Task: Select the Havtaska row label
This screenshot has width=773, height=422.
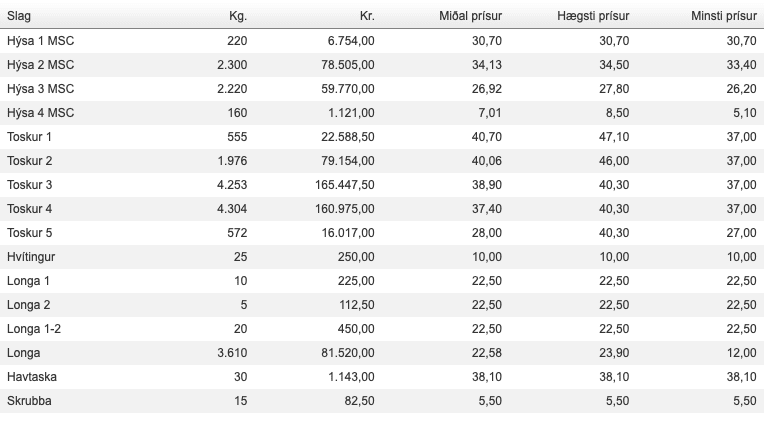Action: click(31, 376)
